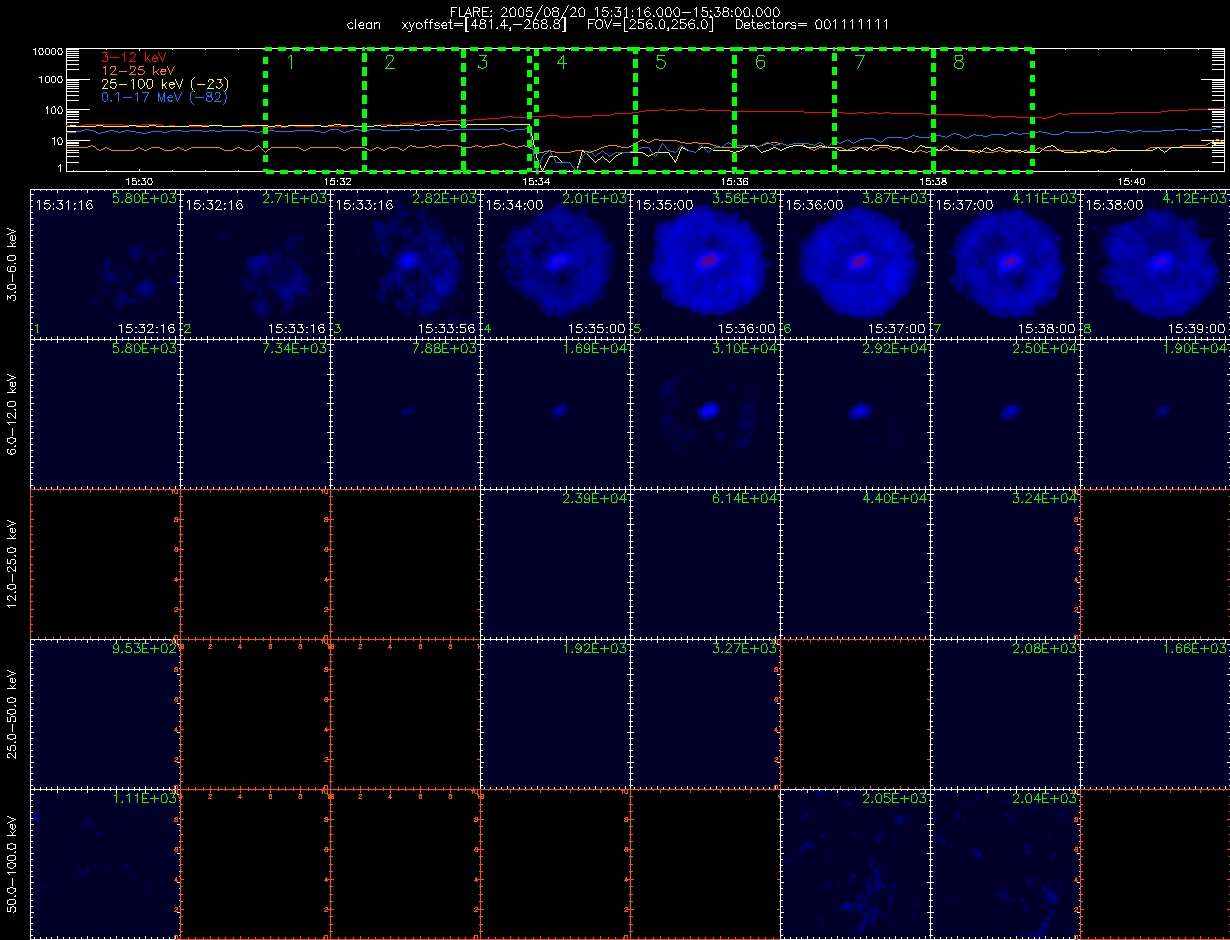Select interval 1 in the light curve

pos(315,109)
